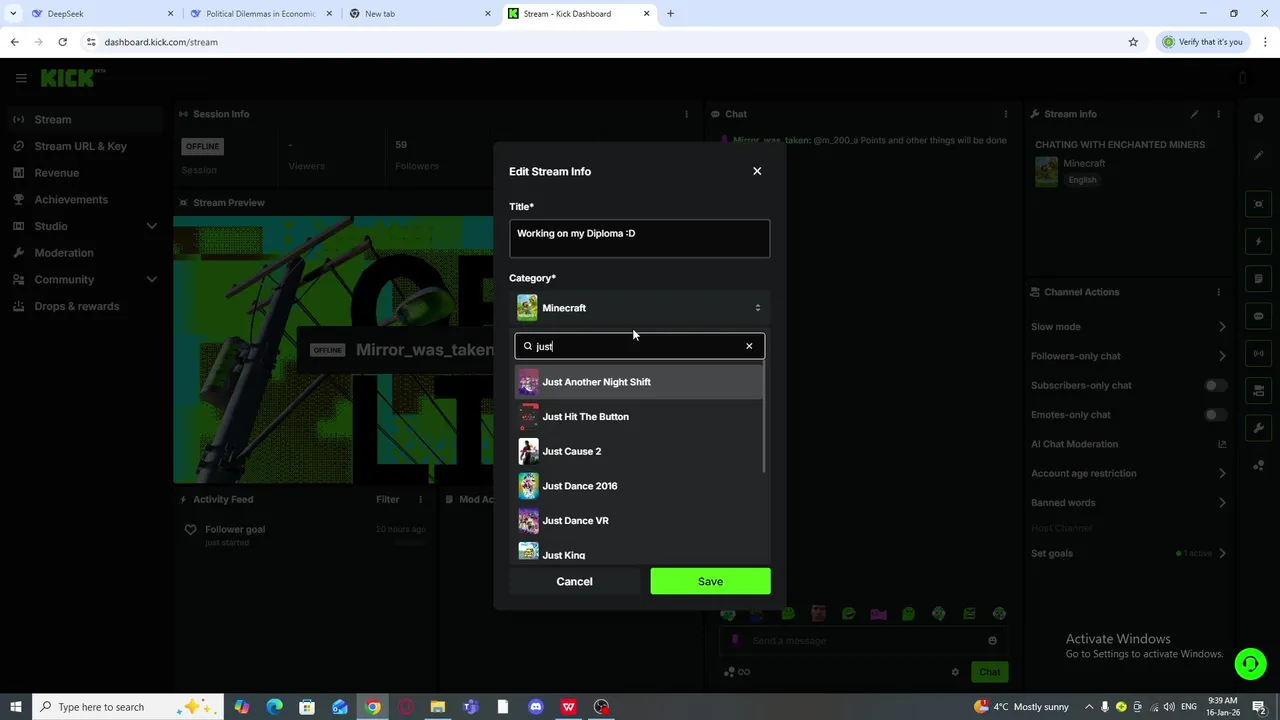Click the stream Title text field
The height and width of the screenshot is (720, 1280).
pyautogui.click(x=640, y=239)
